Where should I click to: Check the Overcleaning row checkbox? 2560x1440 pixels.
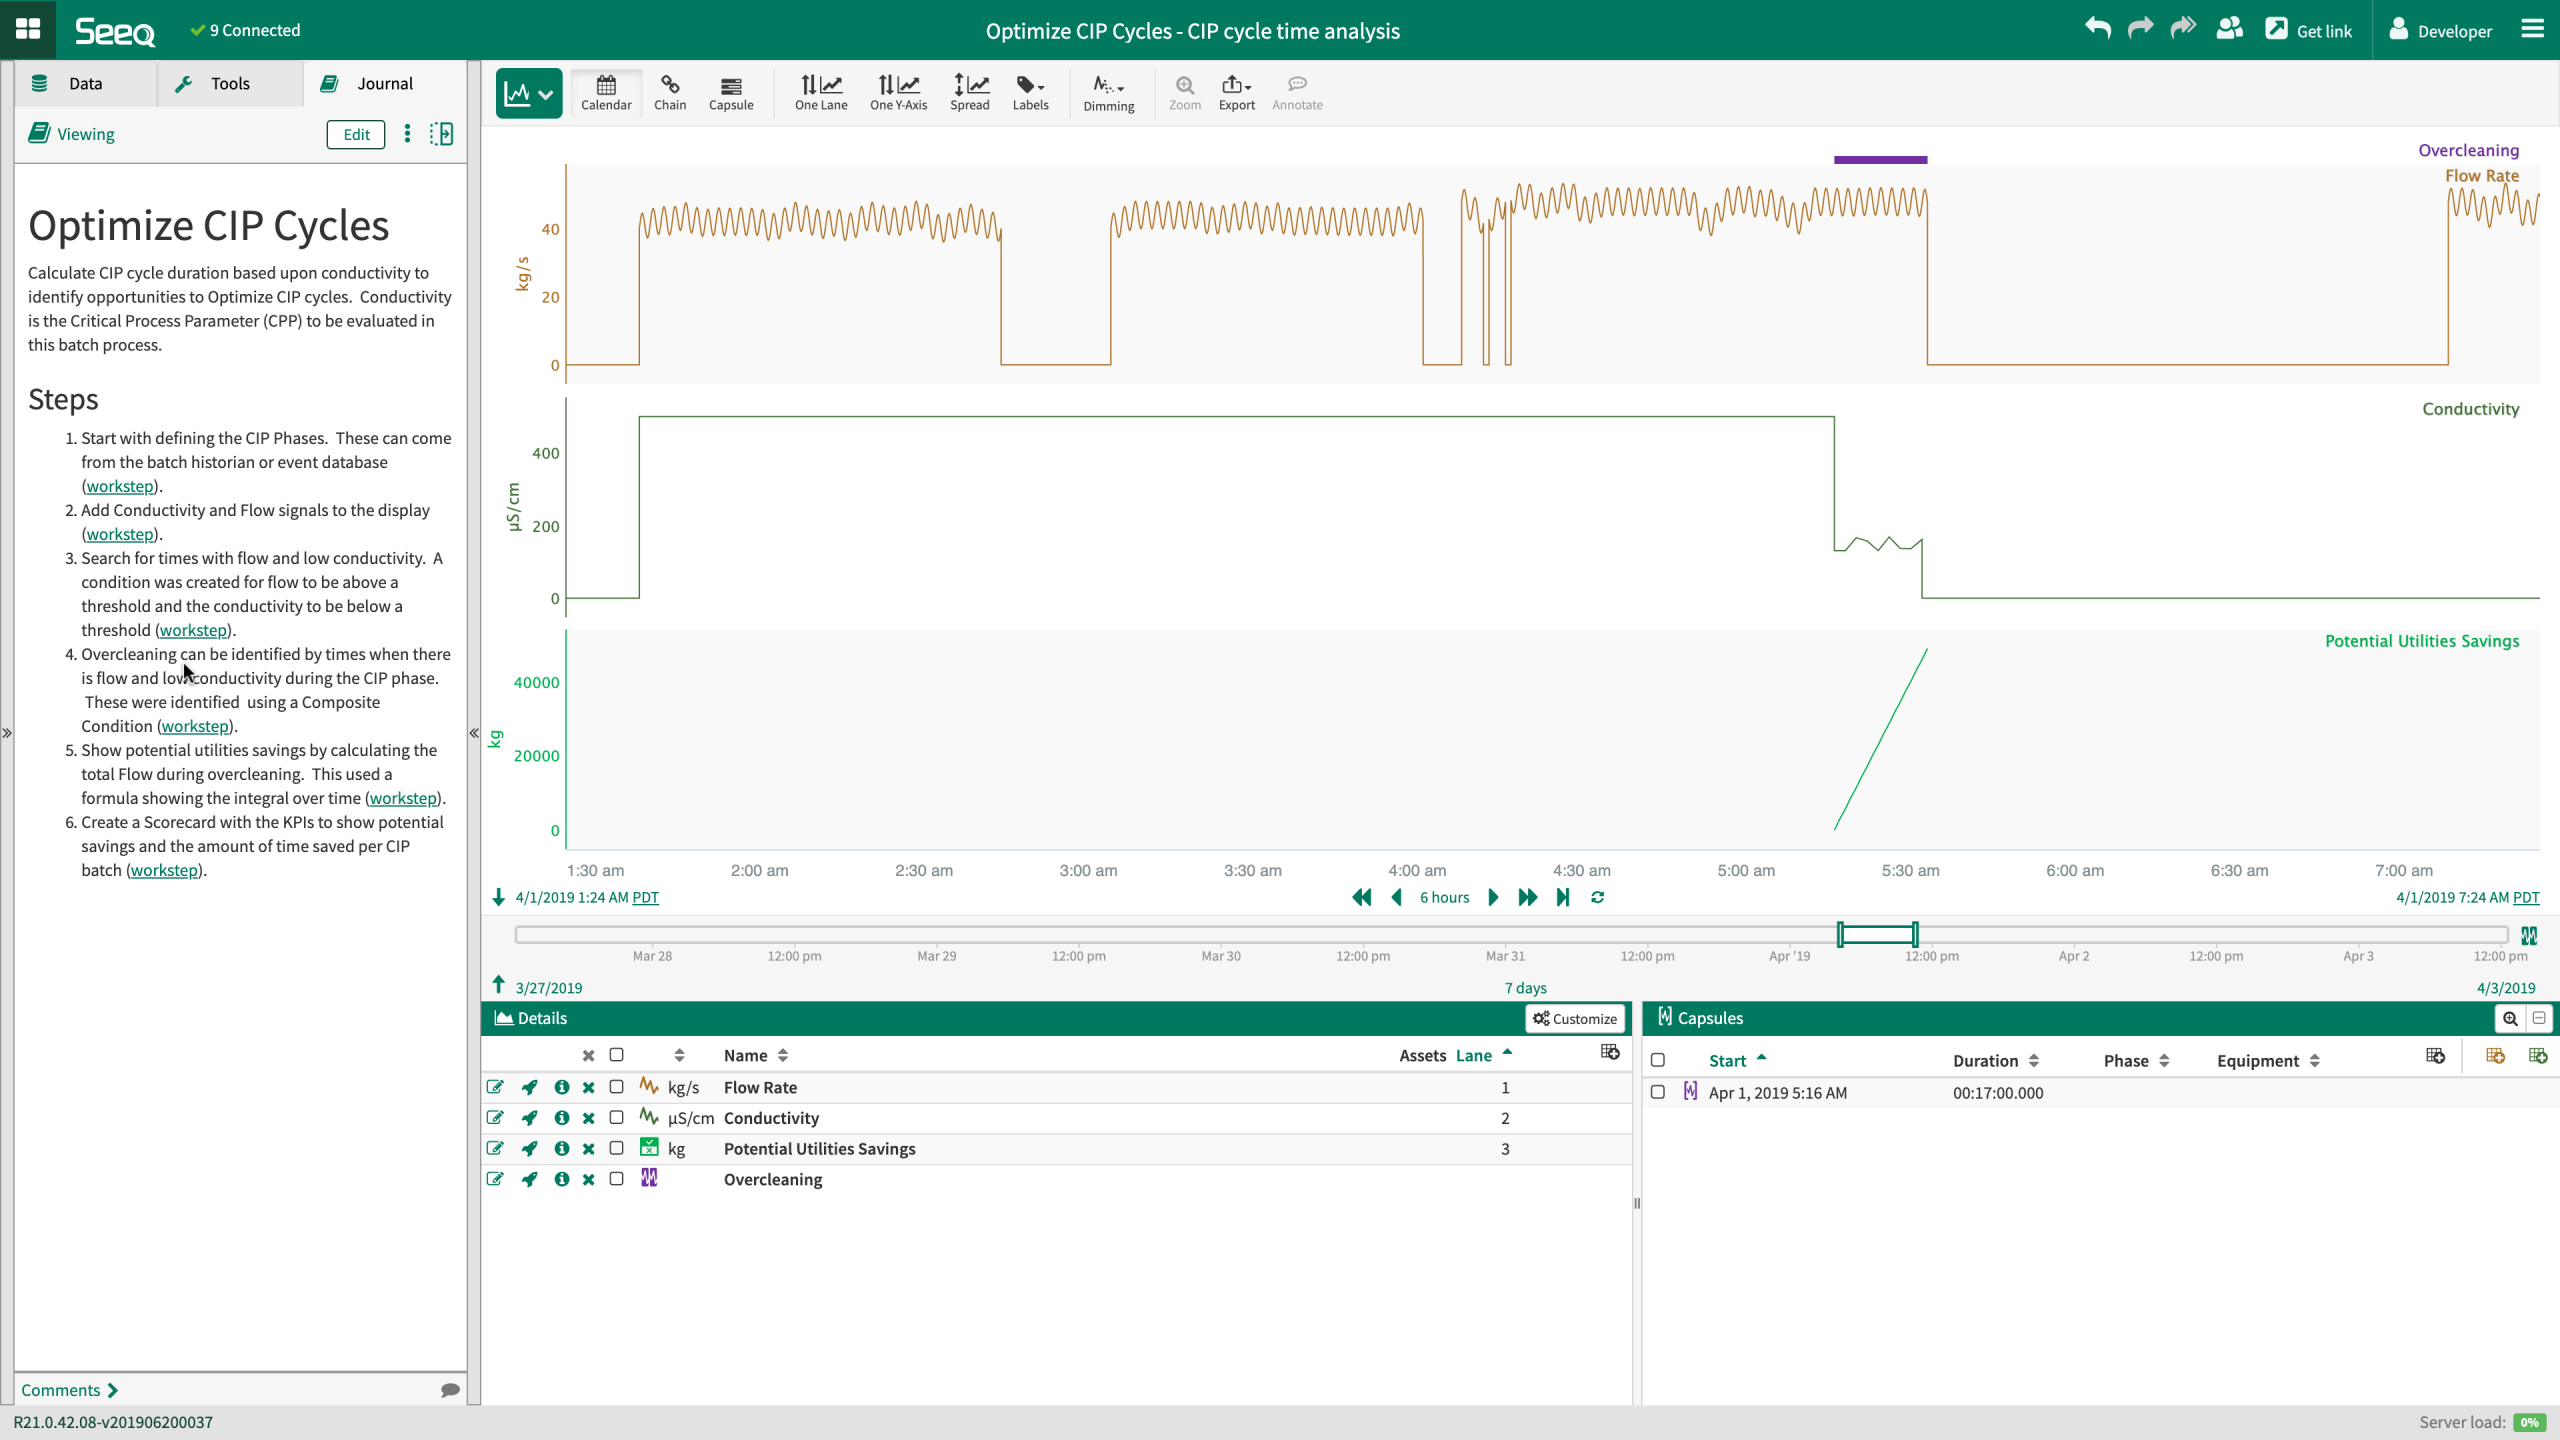[617, 1179]
